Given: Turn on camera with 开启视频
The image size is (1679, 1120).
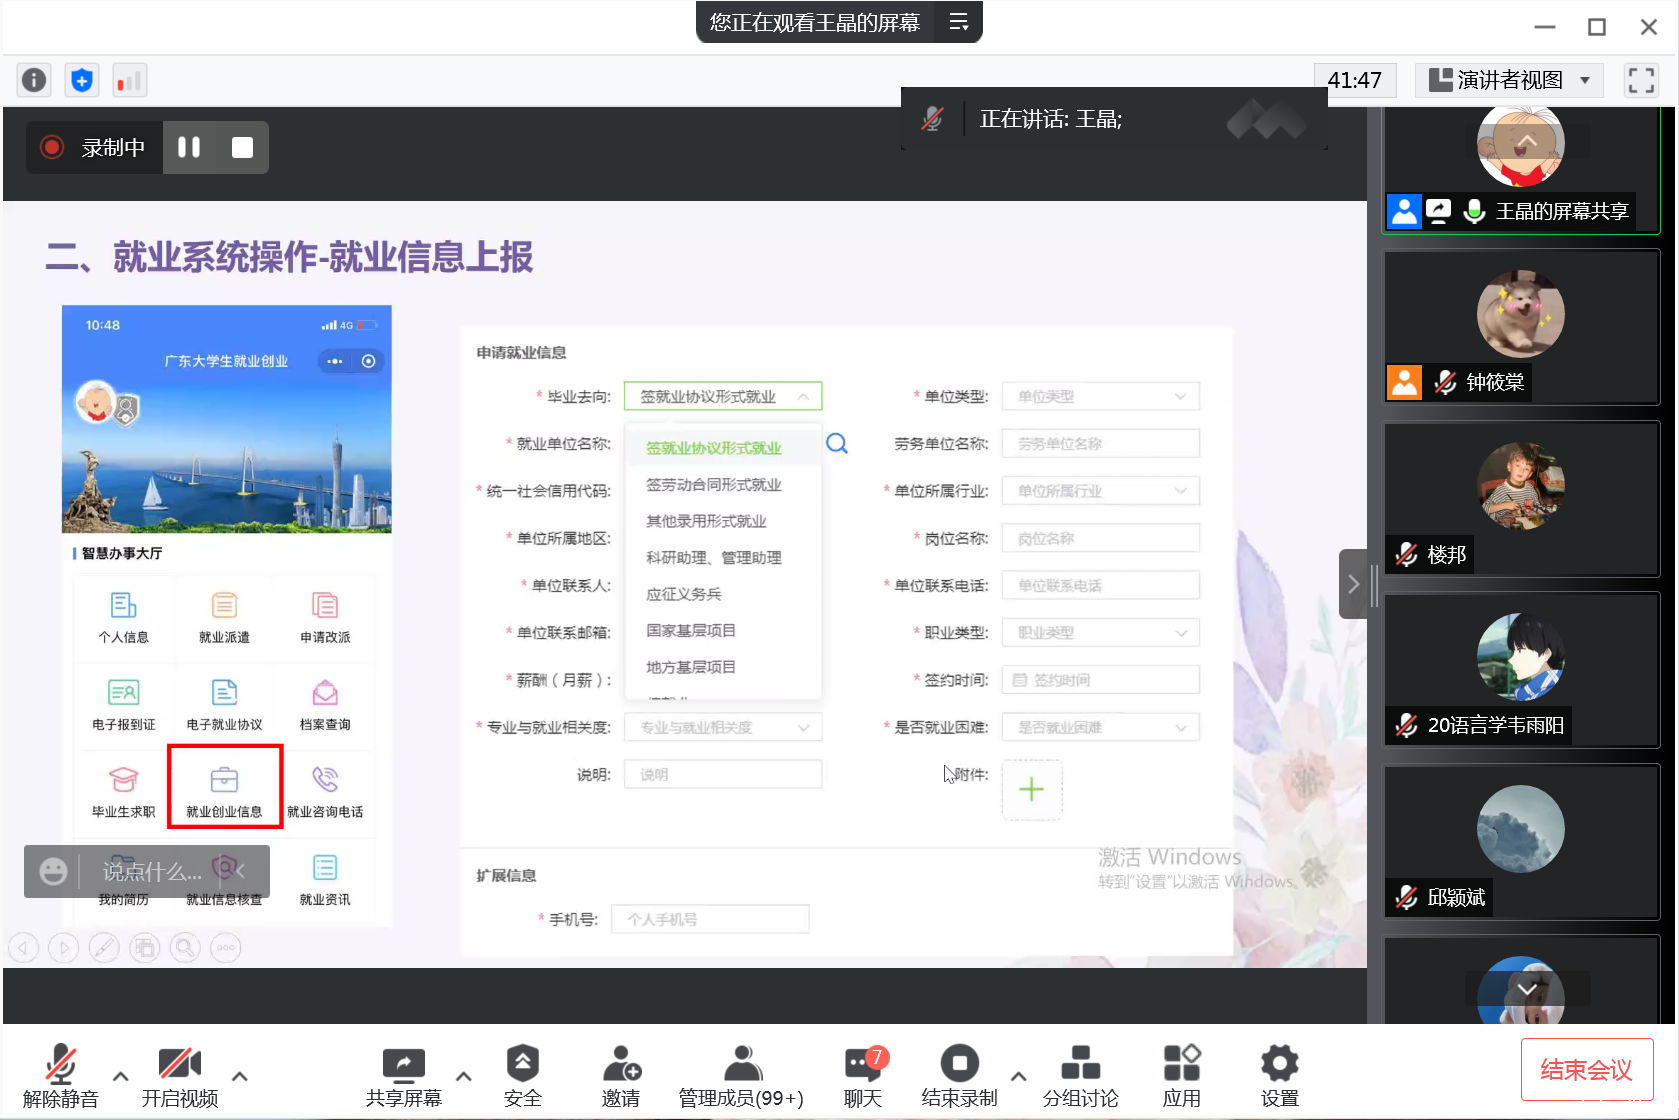Looking at the screenshot, I should pos(179,1076).
